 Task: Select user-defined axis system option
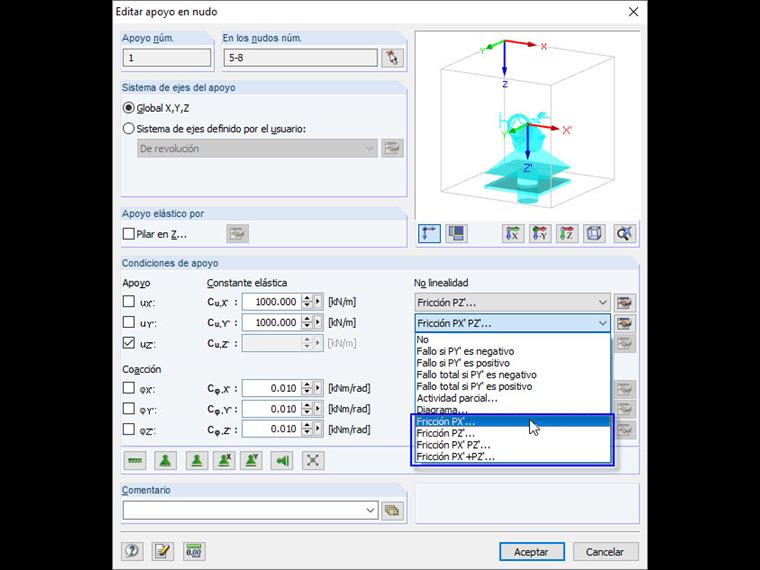click(128, 129)
